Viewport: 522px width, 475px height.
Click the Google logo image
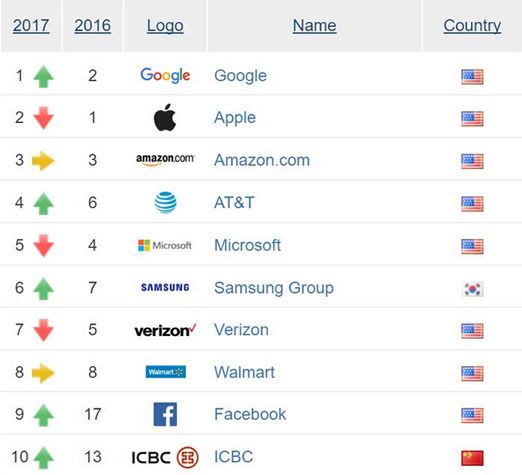pos(165,75)
